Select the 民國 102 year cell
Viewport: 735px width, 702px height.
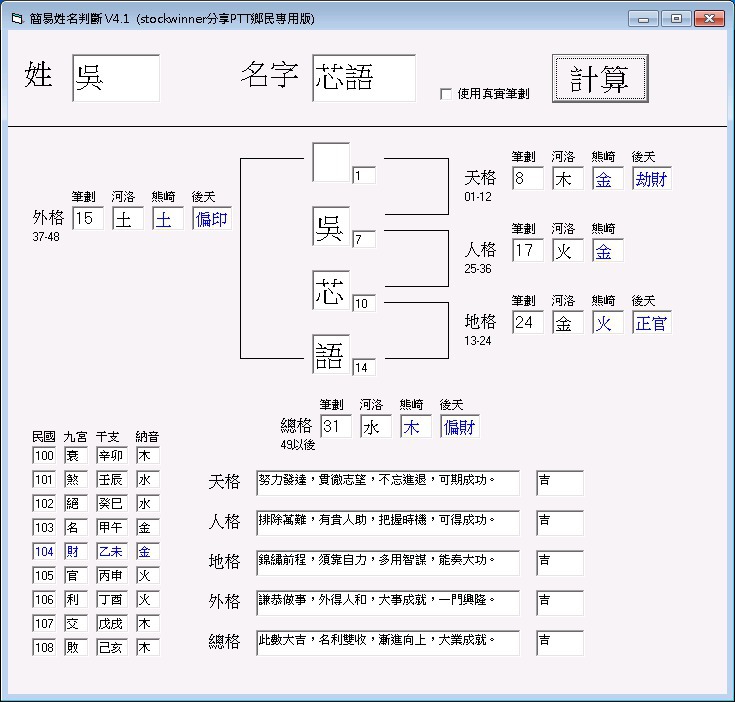pyautogui.click(x=44, y=503)
